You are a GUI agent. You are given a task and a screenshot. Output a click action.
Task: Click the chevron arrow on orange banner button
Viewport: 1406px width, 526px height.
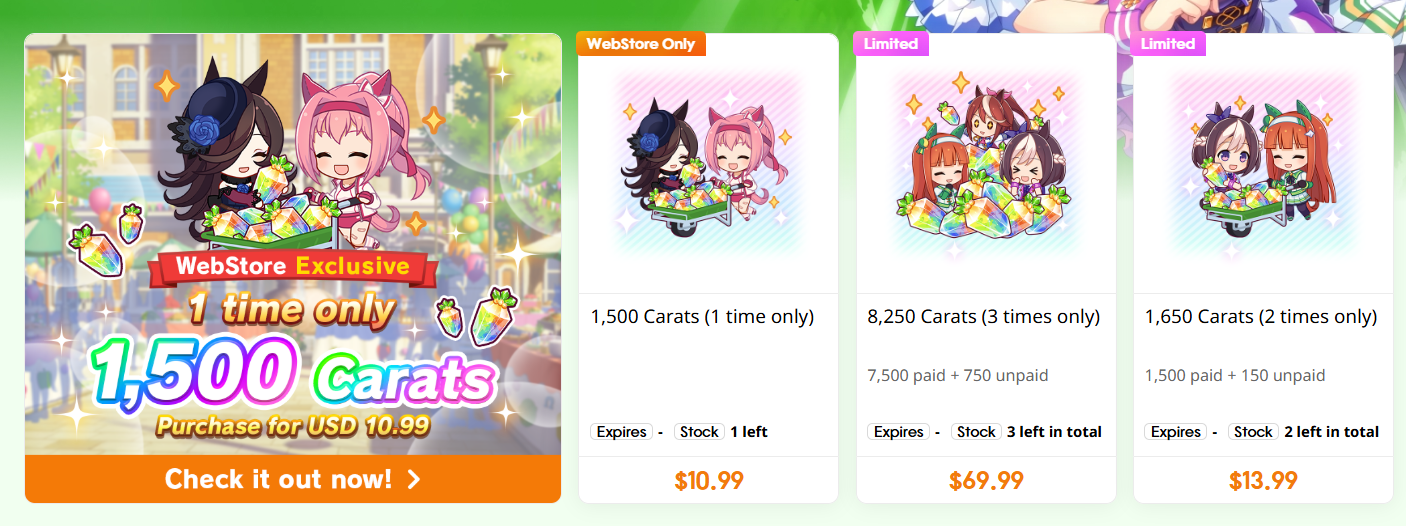coord(414,480)
